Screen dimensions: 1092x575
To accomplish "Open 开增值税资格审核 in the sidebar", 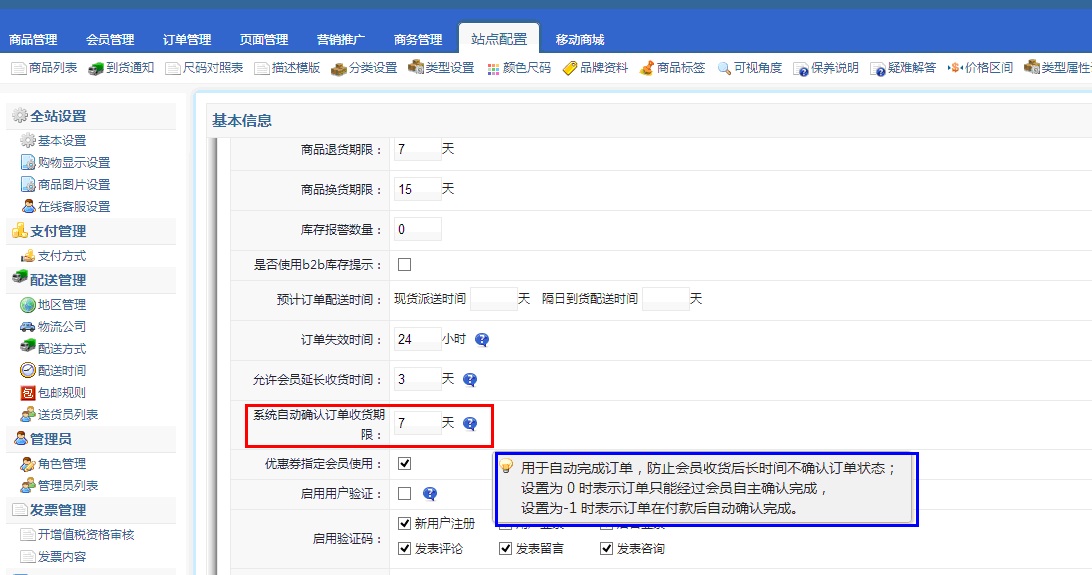I will [77, 535].
